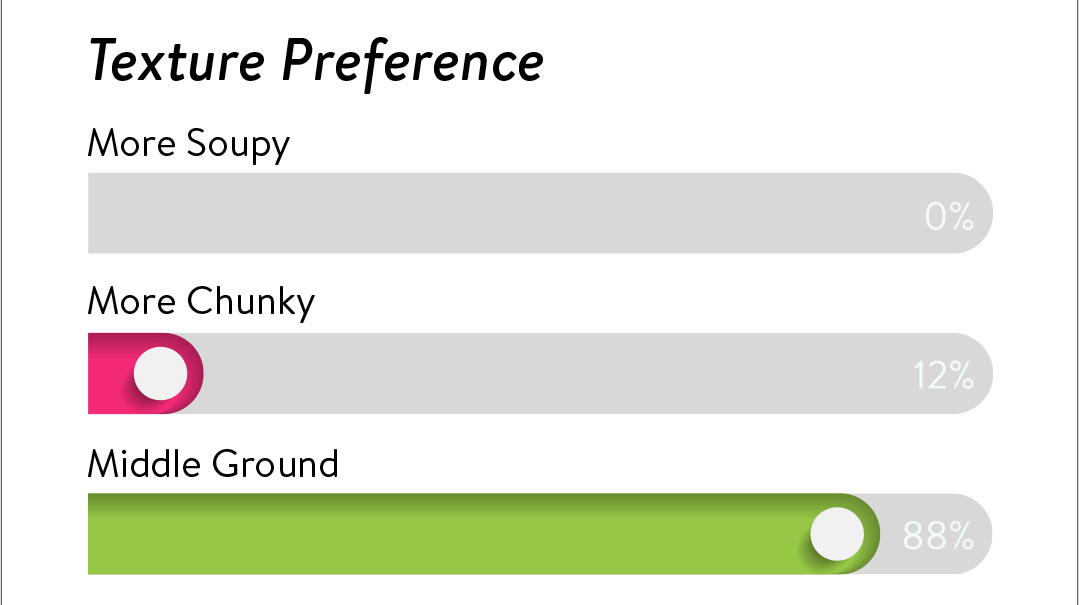
Task: Click the 12% value label
Action: coord(943,376)
